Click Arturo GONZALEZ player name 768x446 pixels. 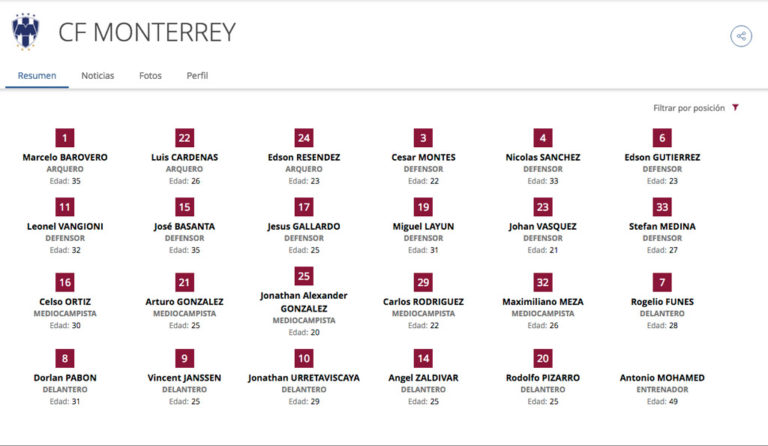[x=184, y=302]
